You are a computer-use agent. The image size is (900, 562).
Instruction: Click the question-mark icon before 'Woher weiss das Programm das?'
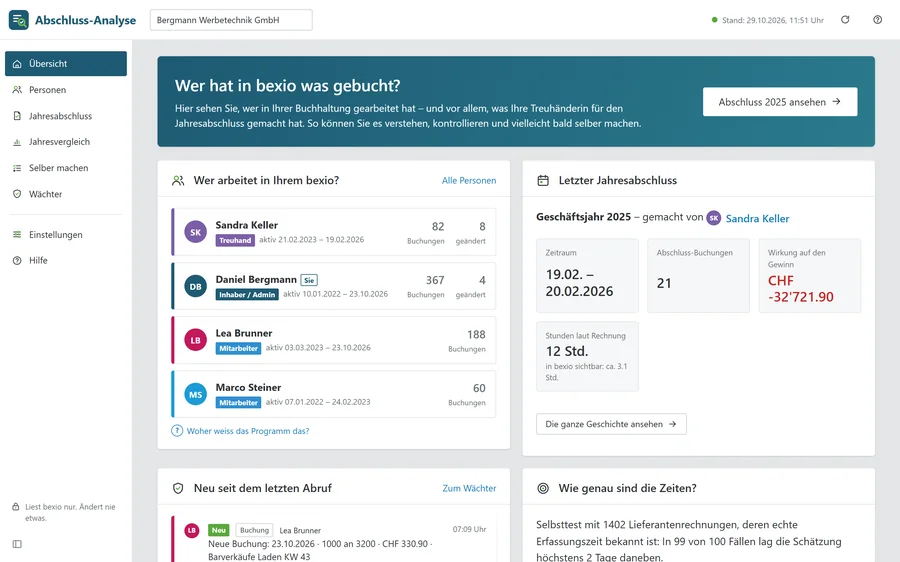click(177, 431)
